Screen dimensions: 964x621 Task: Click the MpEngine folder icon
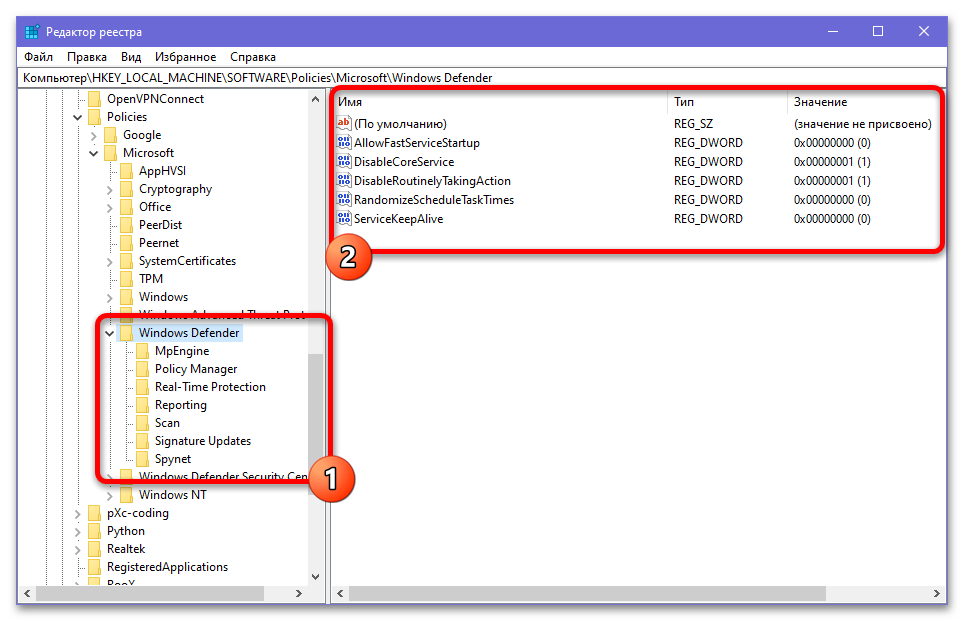click(143, 351)
